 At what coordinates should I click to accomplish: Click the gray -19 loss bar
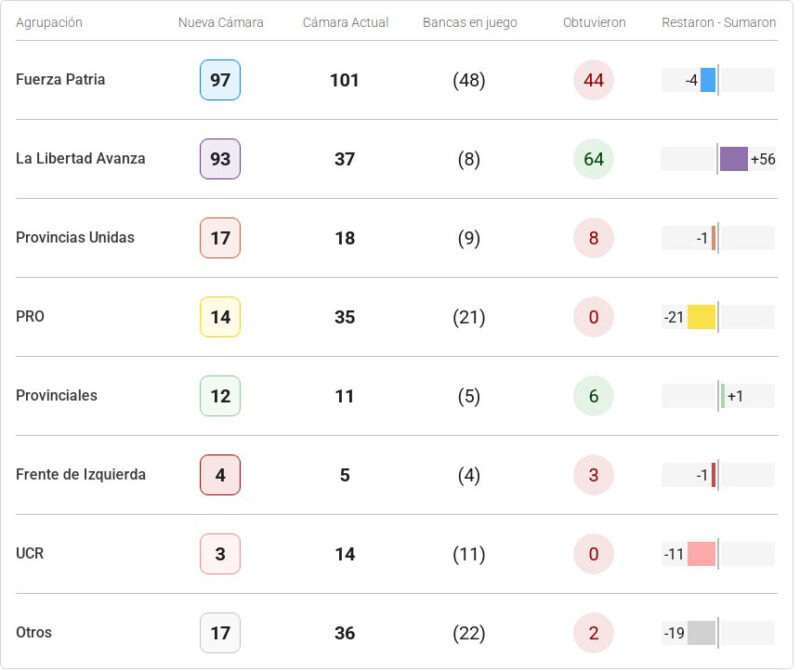click(x=701, y=633)
